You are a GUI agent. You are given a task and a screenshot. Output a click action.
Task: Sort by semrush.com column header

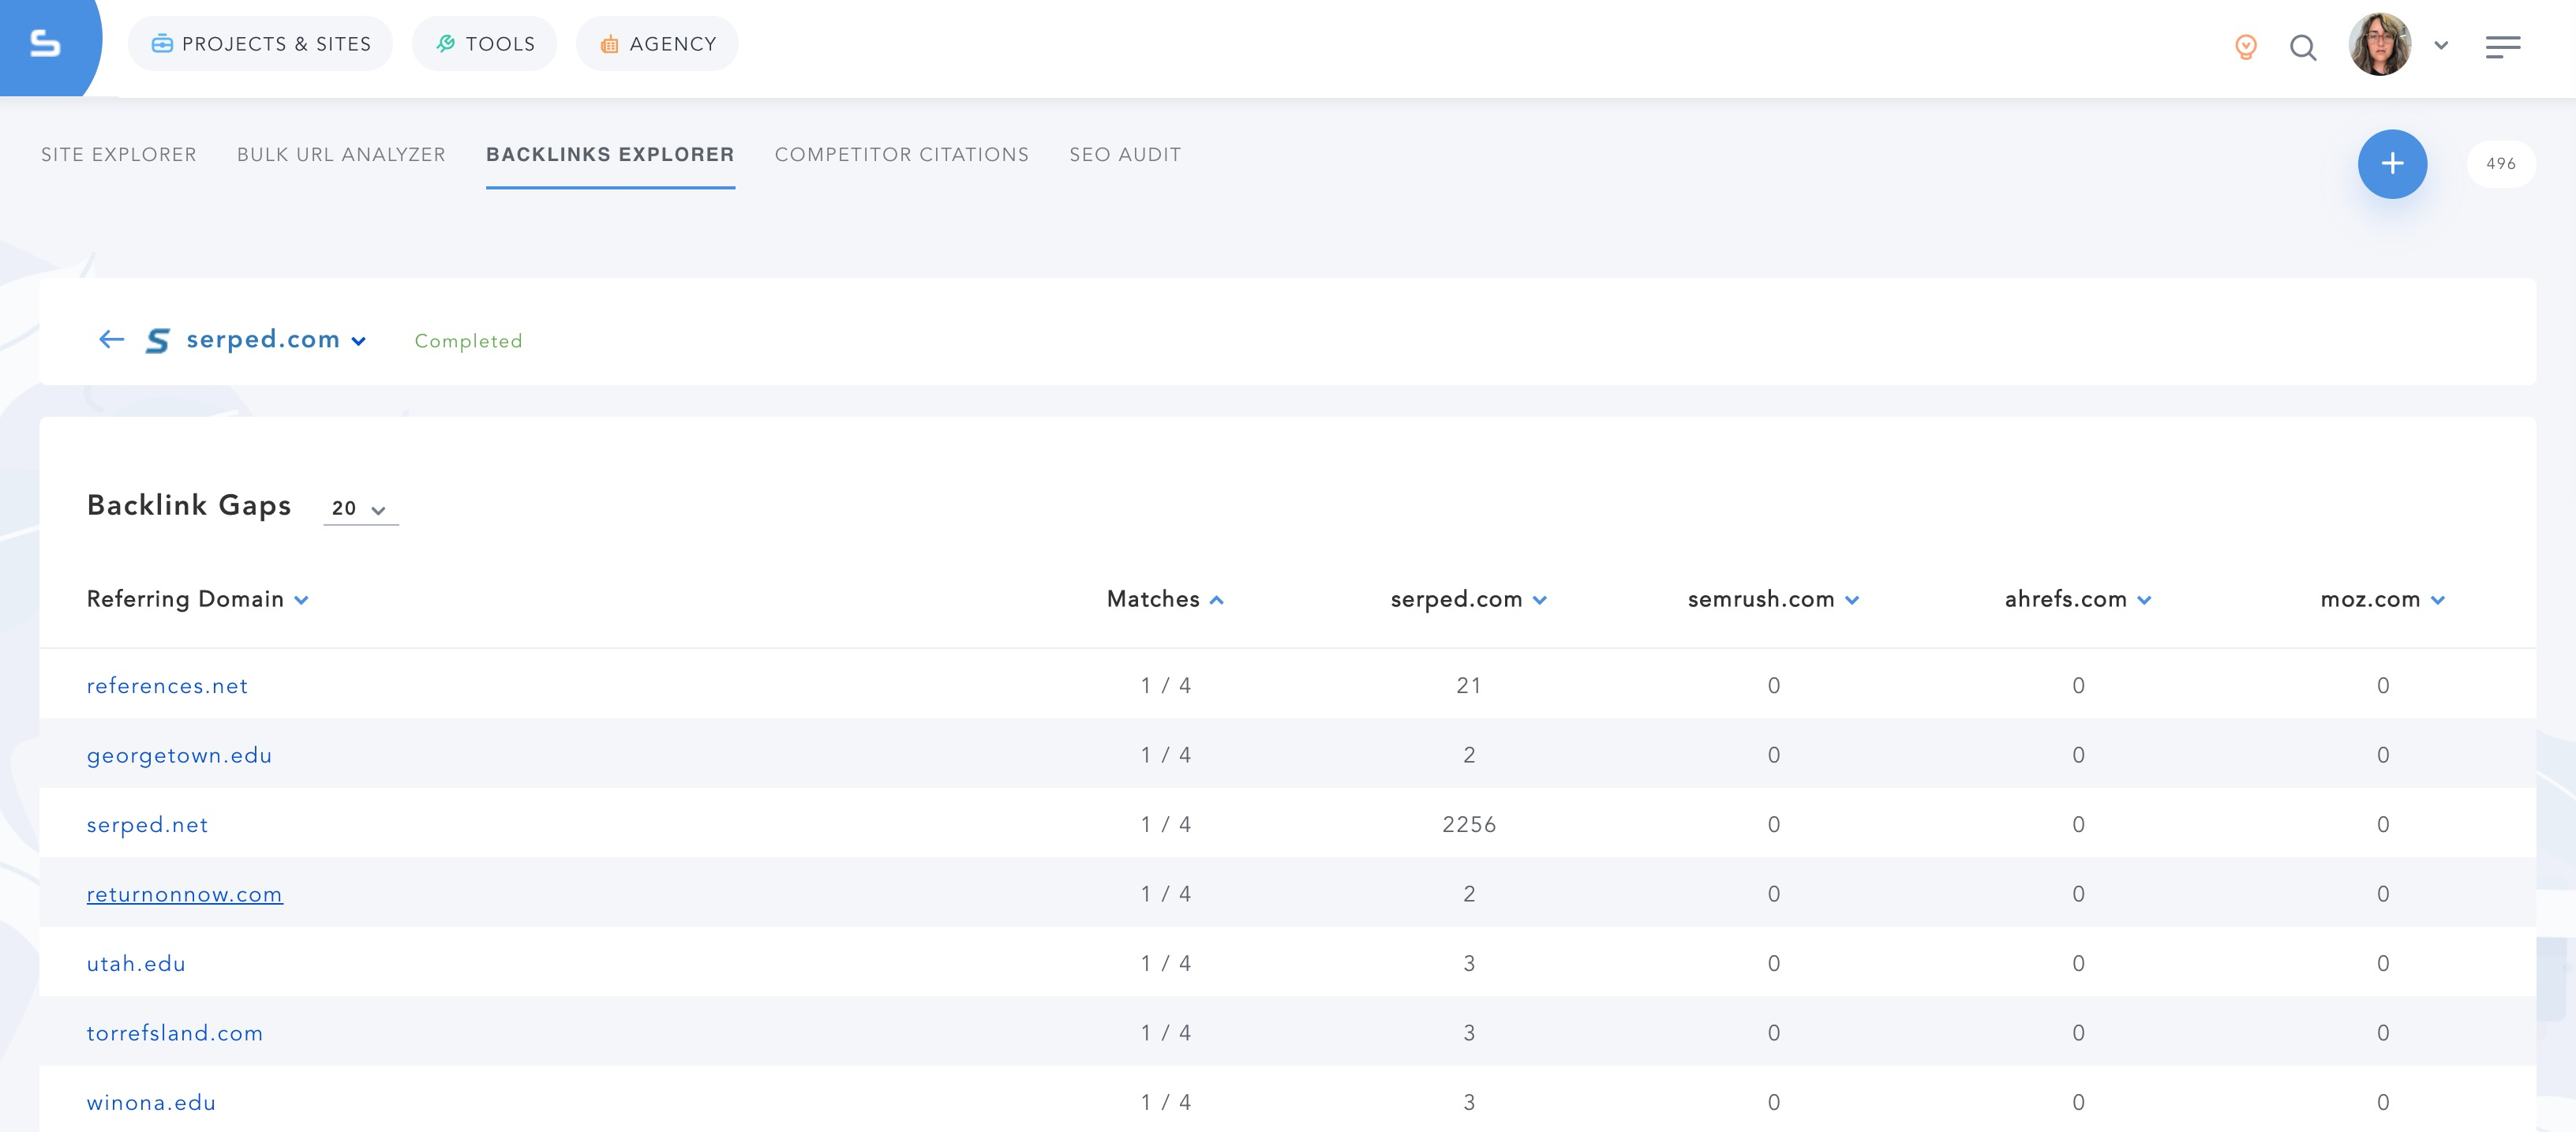[x=1773, y=599]
